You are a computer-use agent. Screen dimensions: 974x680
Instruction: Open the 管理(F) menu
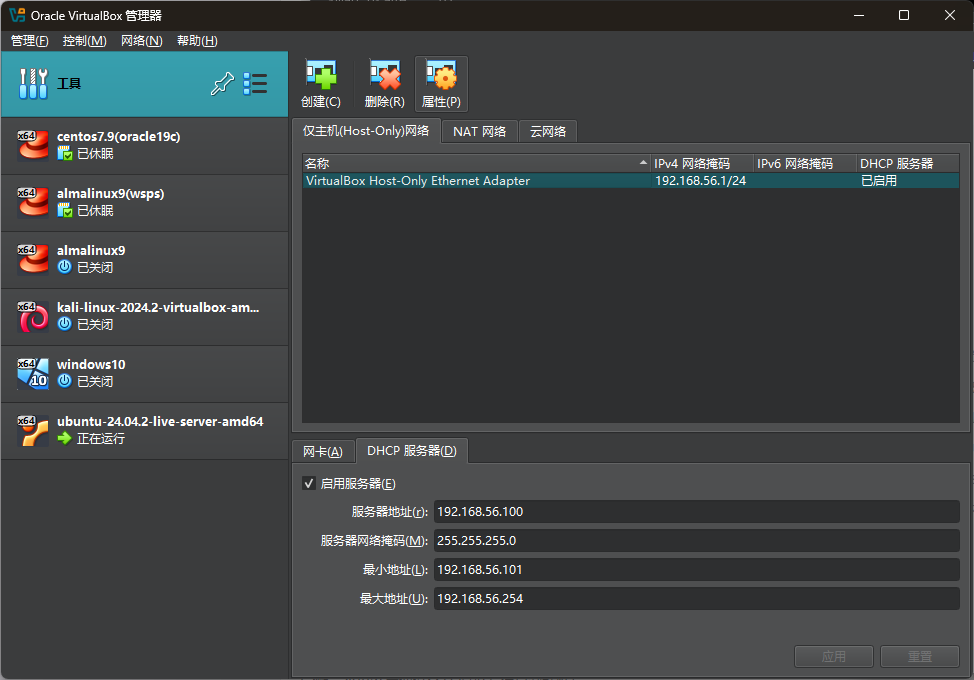(x=29, y=41)
